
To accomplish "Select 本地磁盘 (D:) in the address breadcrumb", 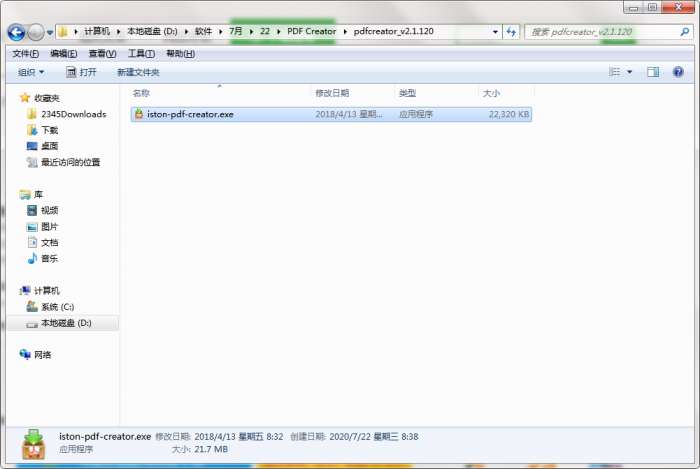I will [152, 31].
